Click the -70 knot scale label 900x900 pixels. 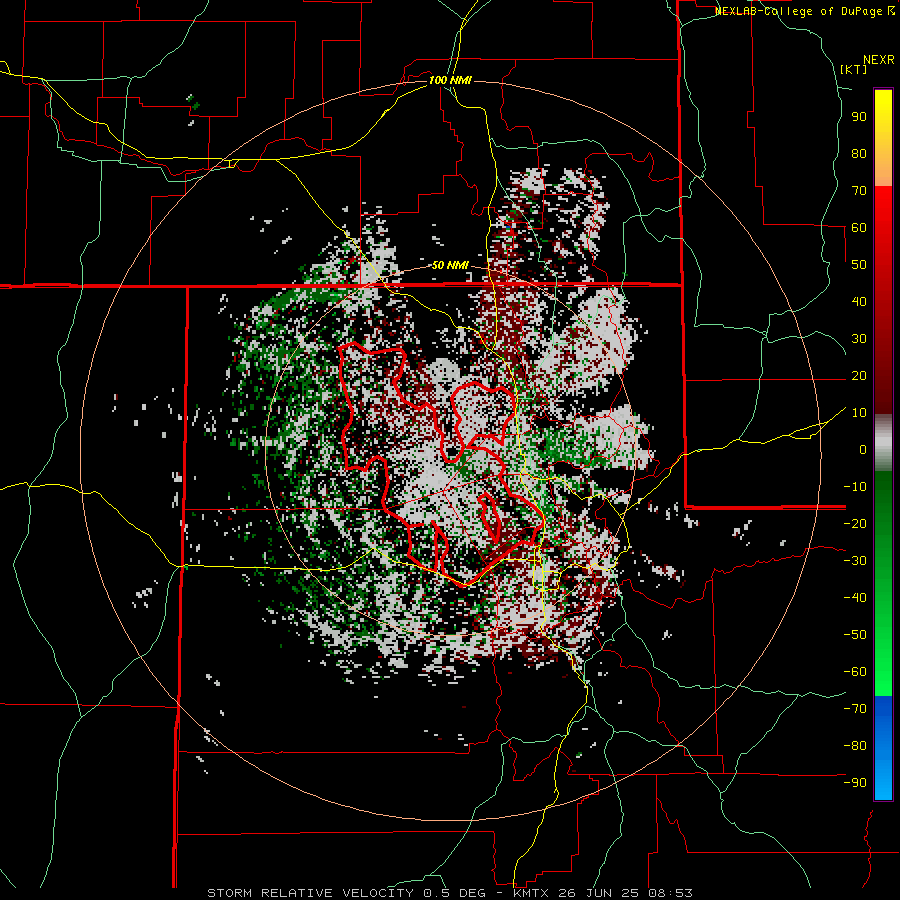pos(855,709)
